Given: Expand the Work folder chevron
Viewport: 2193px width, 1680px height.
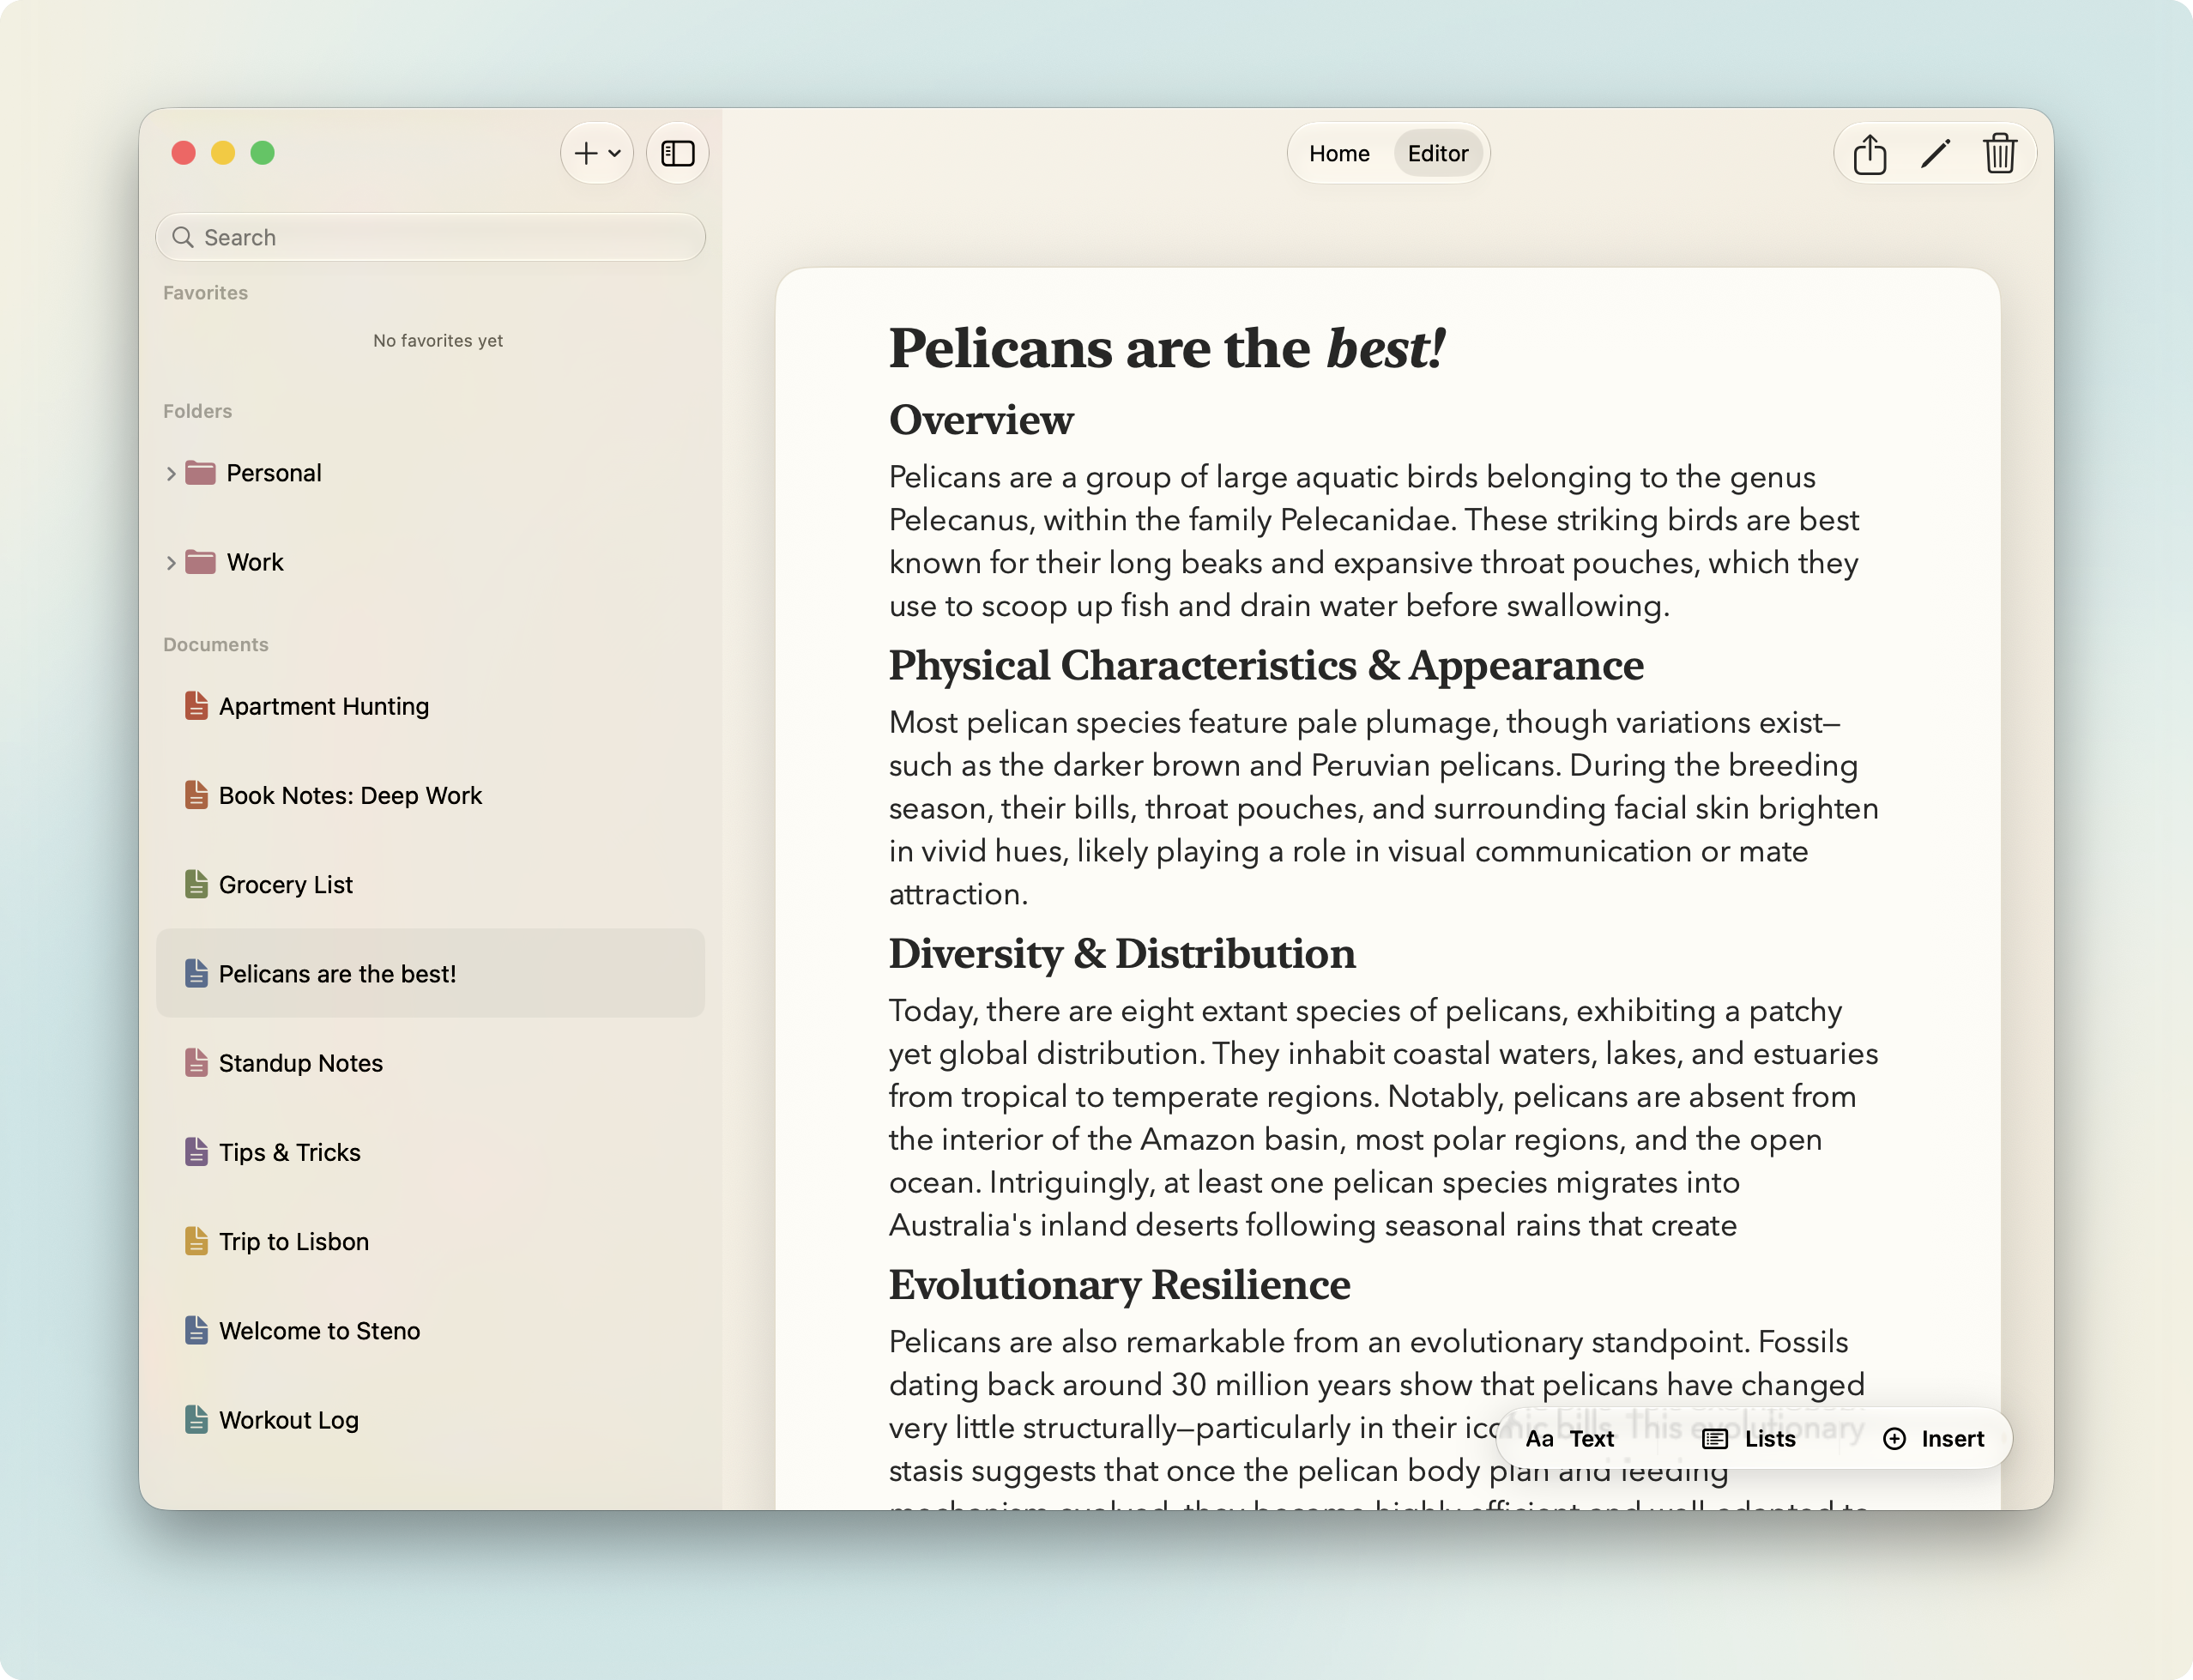Looking at the screenshot, I should pos(171,563).
